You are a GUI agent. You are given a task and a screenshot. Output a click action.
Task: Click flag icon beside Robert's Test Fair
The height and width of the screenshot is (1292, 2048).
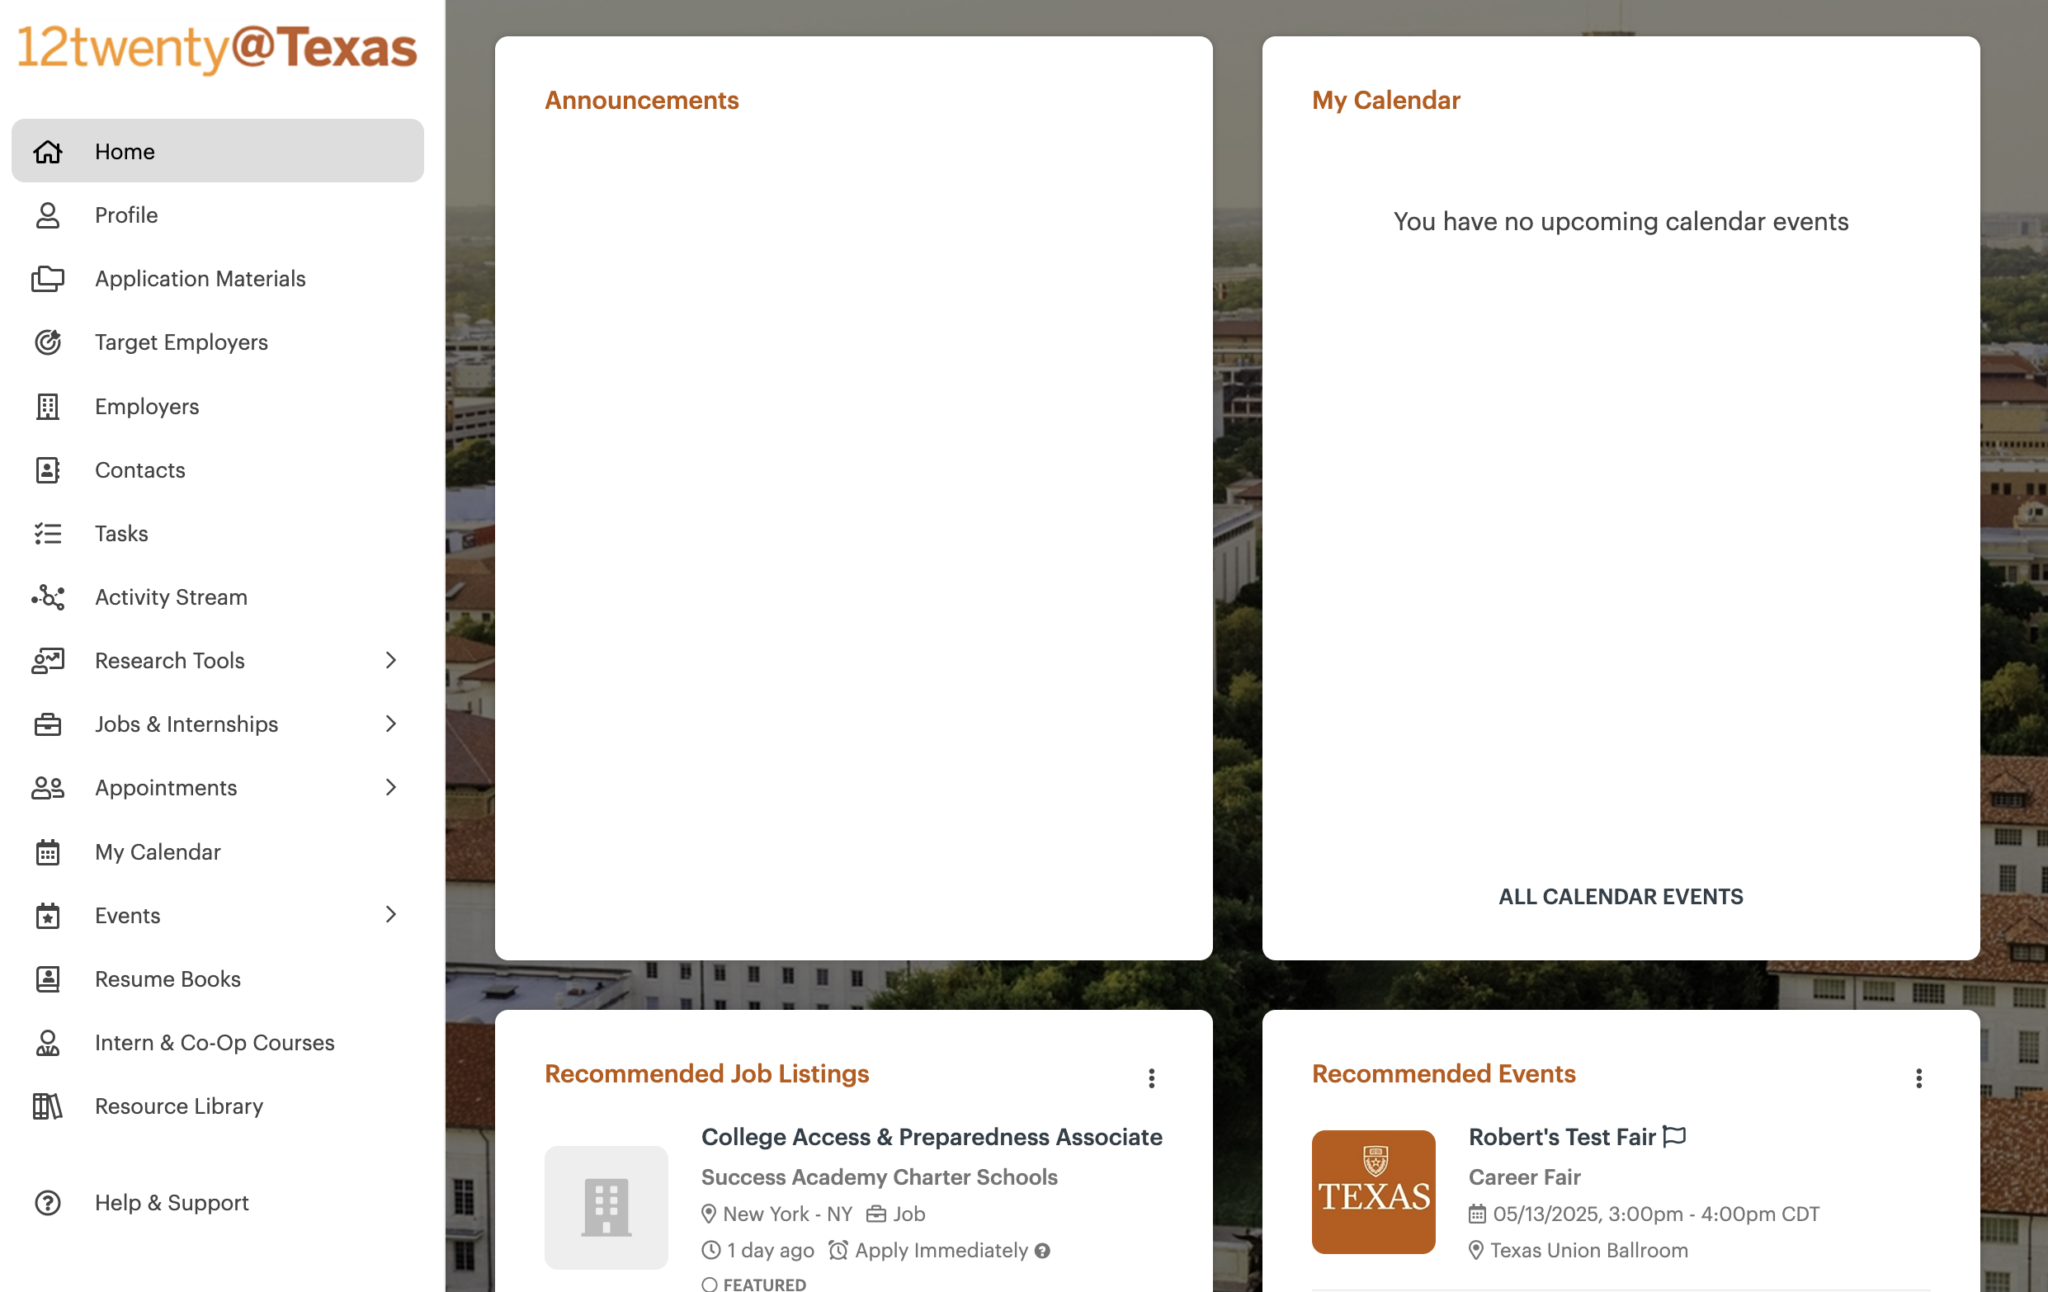[1675, 1136]
